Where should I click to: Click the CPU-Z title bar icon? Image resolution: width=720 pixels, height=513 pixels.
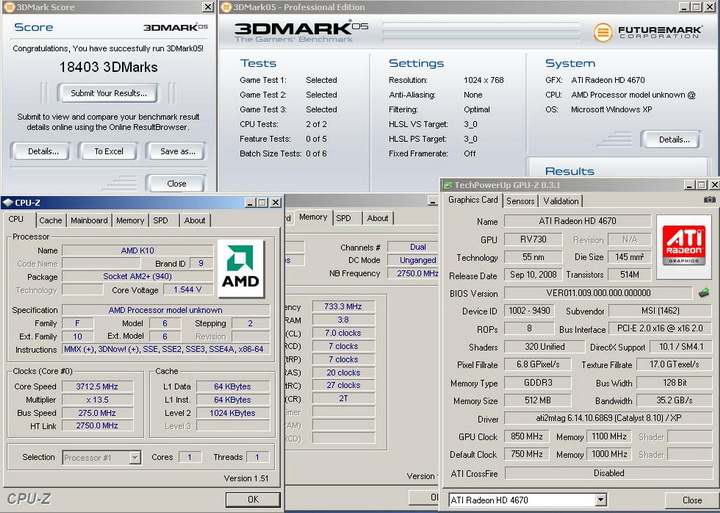click(x=8, y=203)
